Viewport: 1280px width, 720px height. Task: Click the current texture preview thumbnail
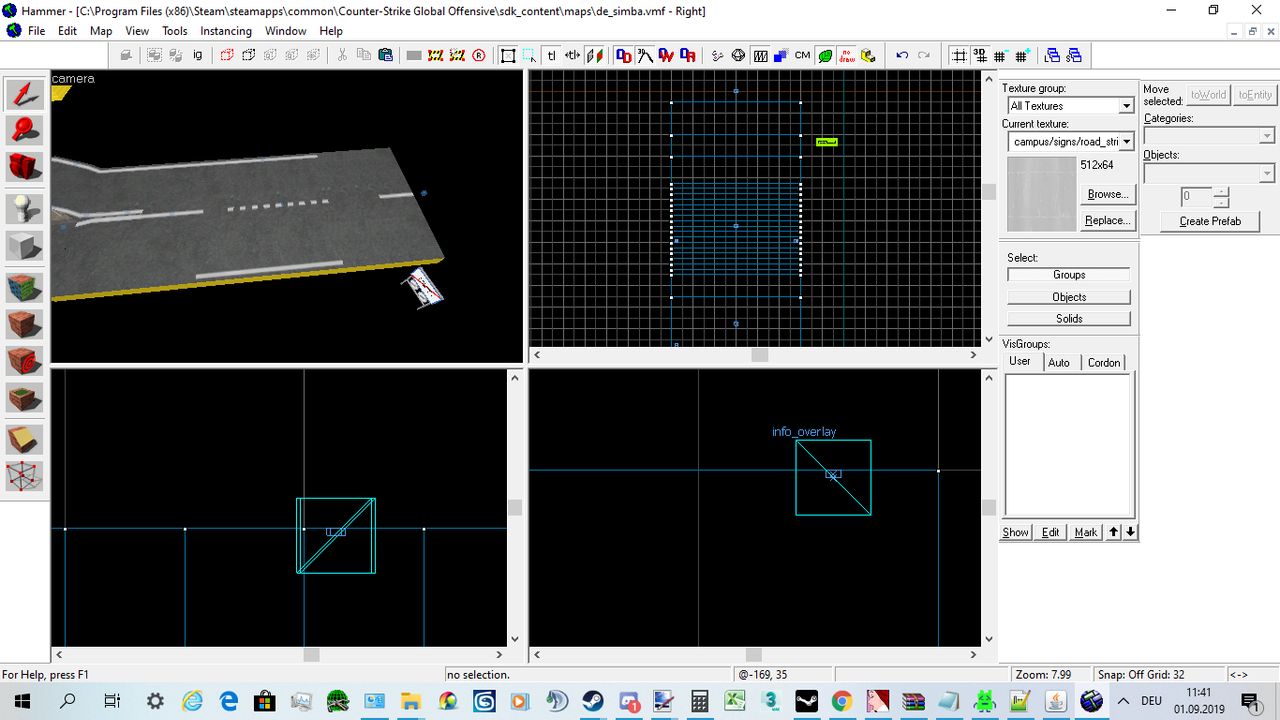1042,194
